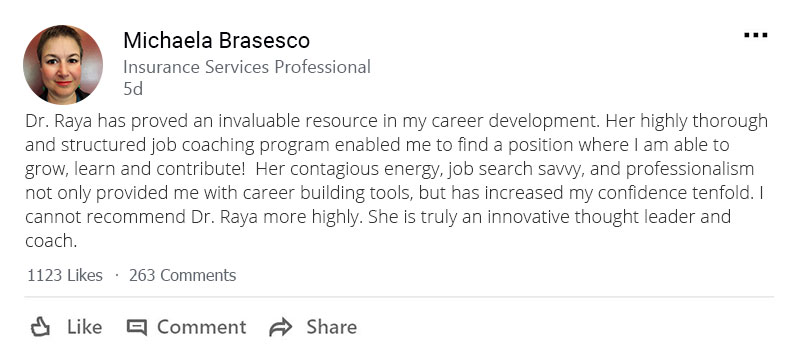The height and width of the screenshot is (361, 800).
Task: Open Michaela Brasesco's profile via her name
Action: point(216,40)
